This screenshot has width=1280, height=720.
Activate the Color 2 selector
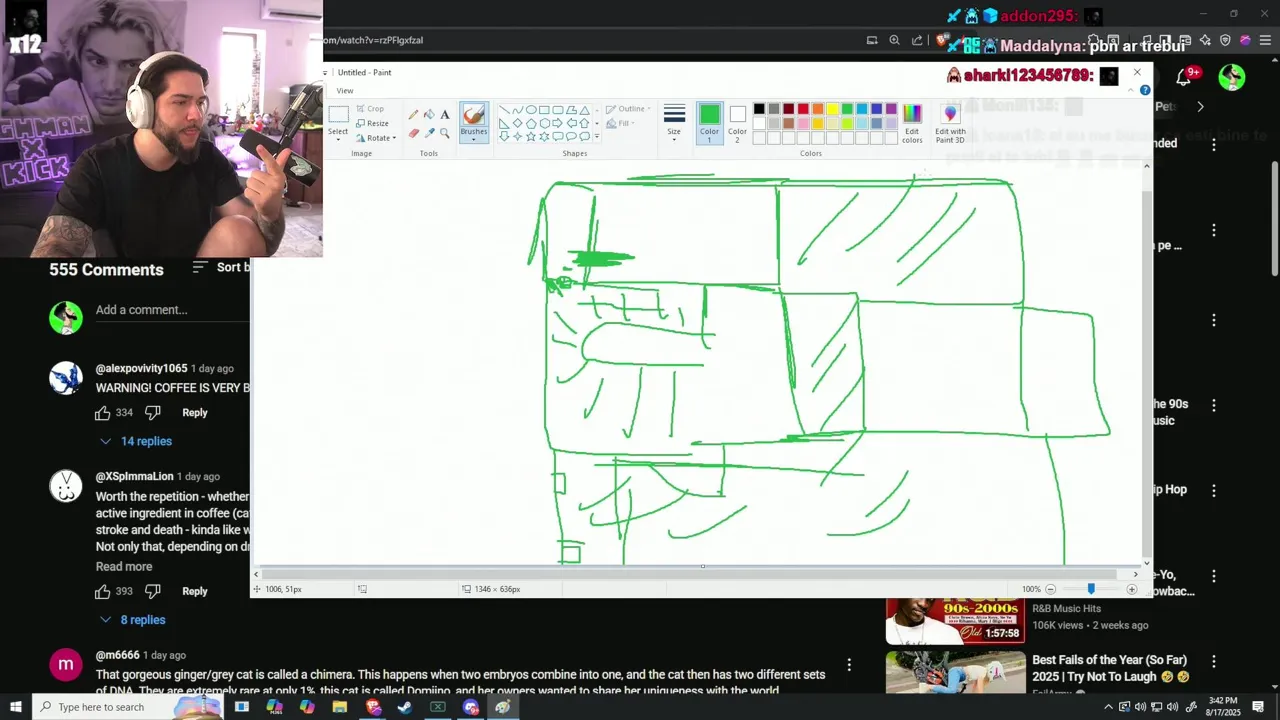point(737,123)
